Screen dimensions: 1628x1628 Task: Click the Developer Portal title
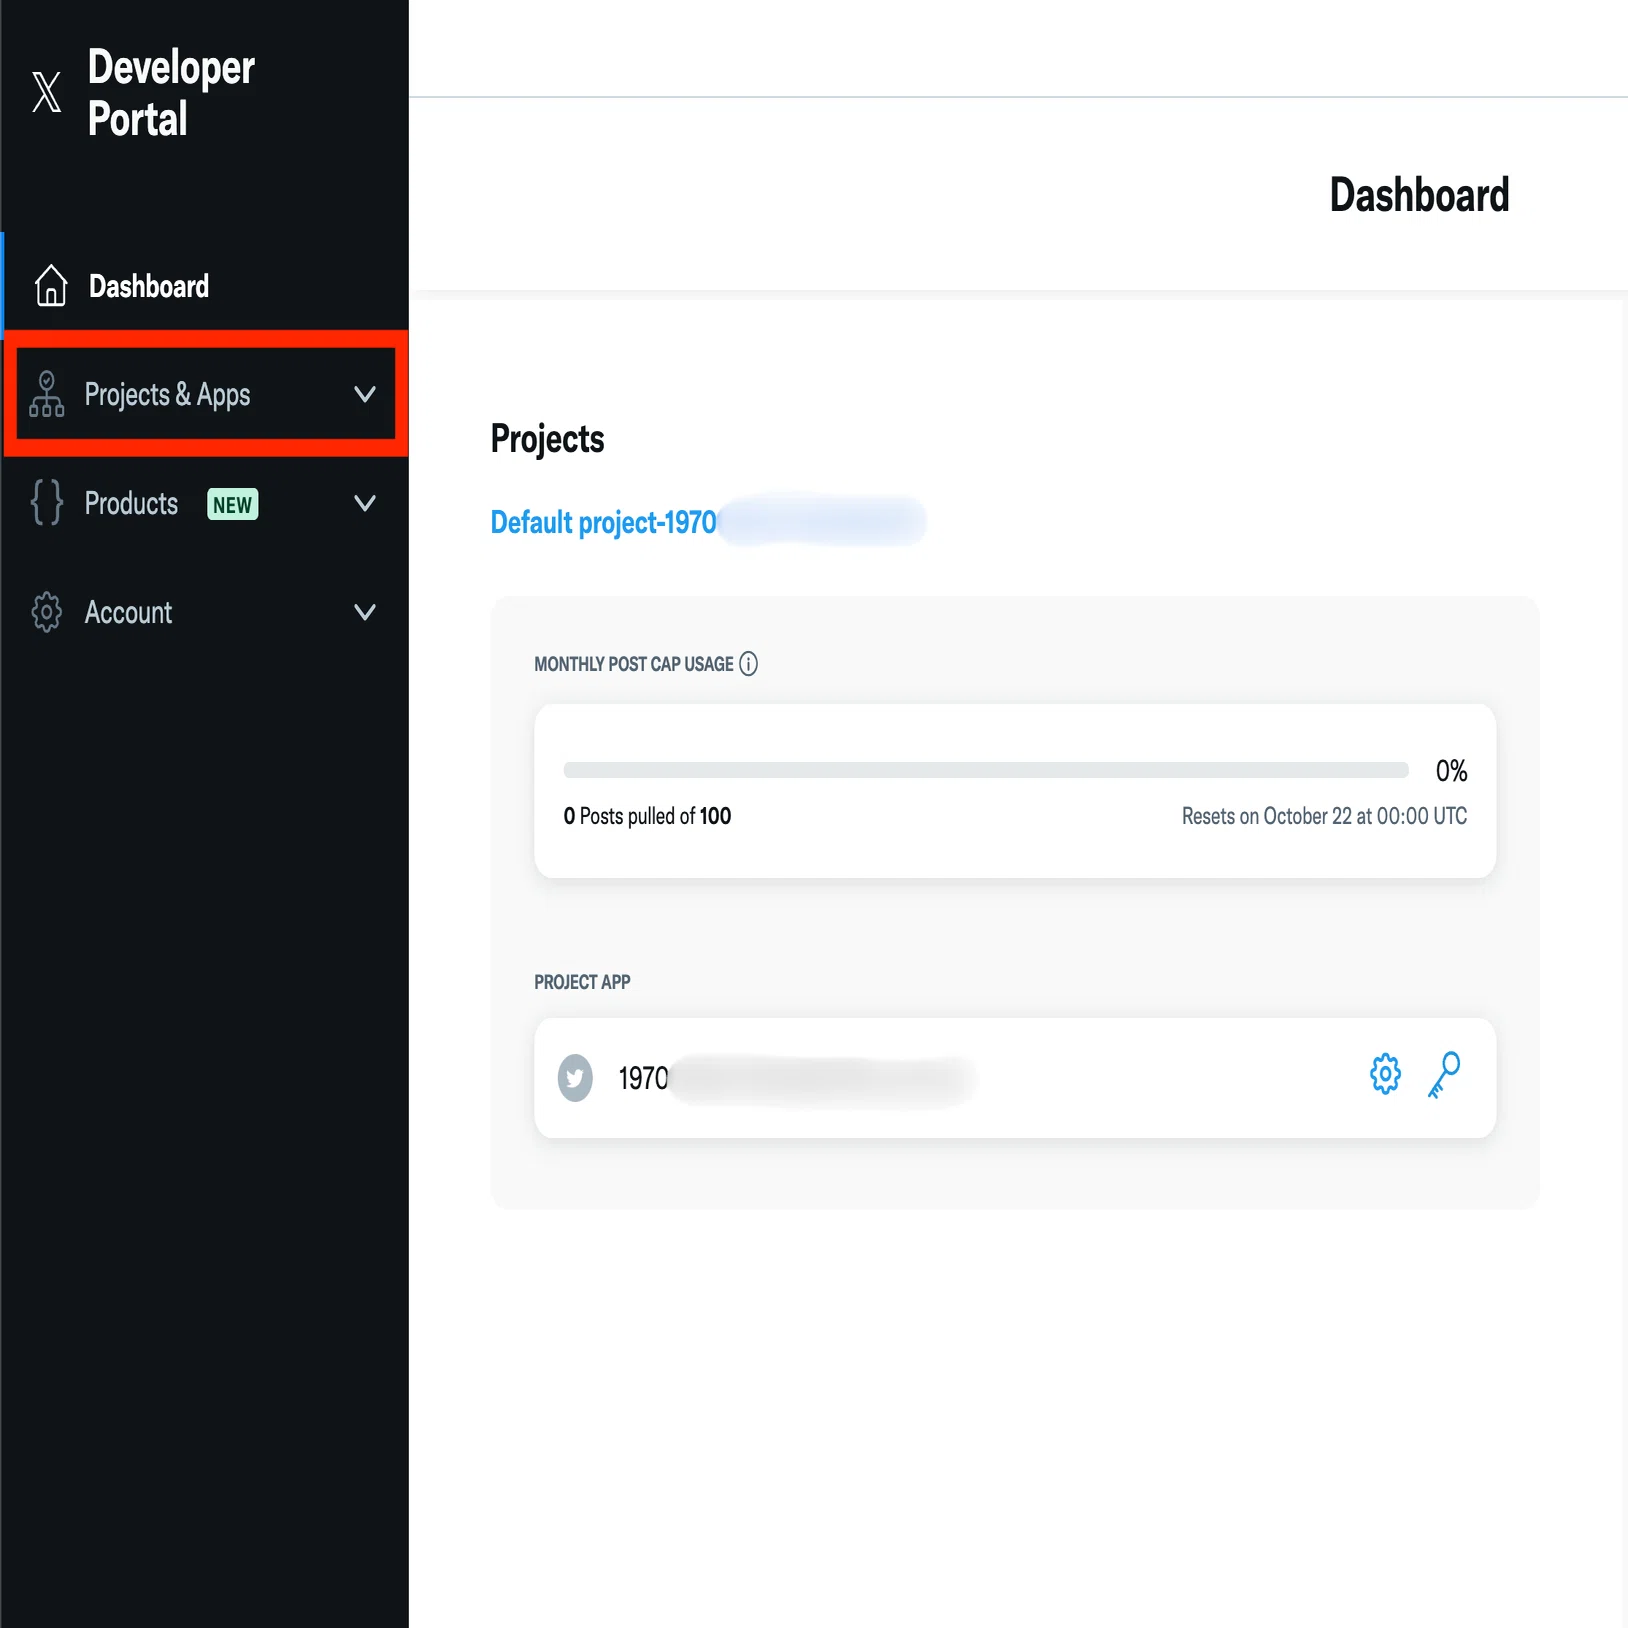(171, 93)
